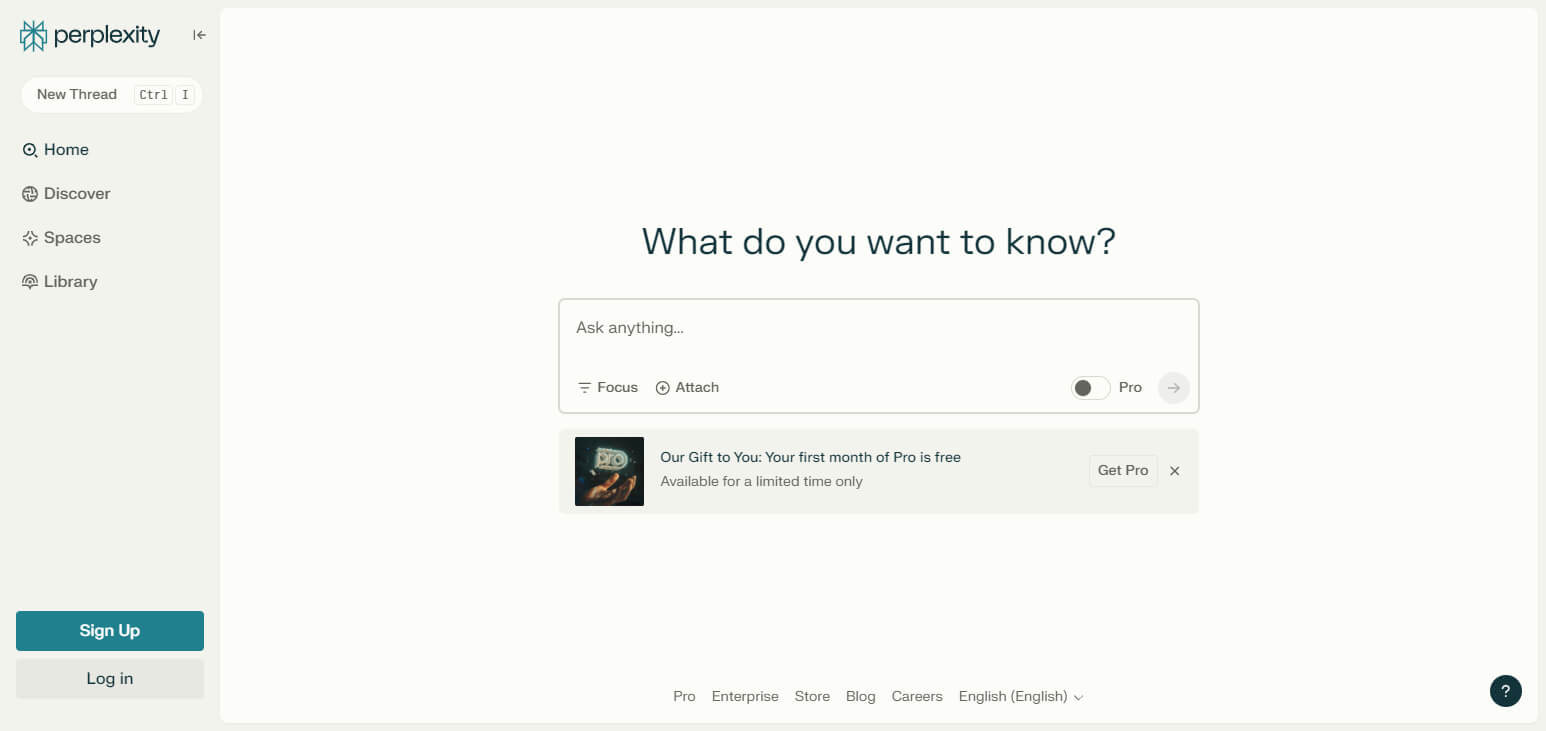Open the Focus selector
This screenshot has height=731, width=1546.
tap(608, 388)
